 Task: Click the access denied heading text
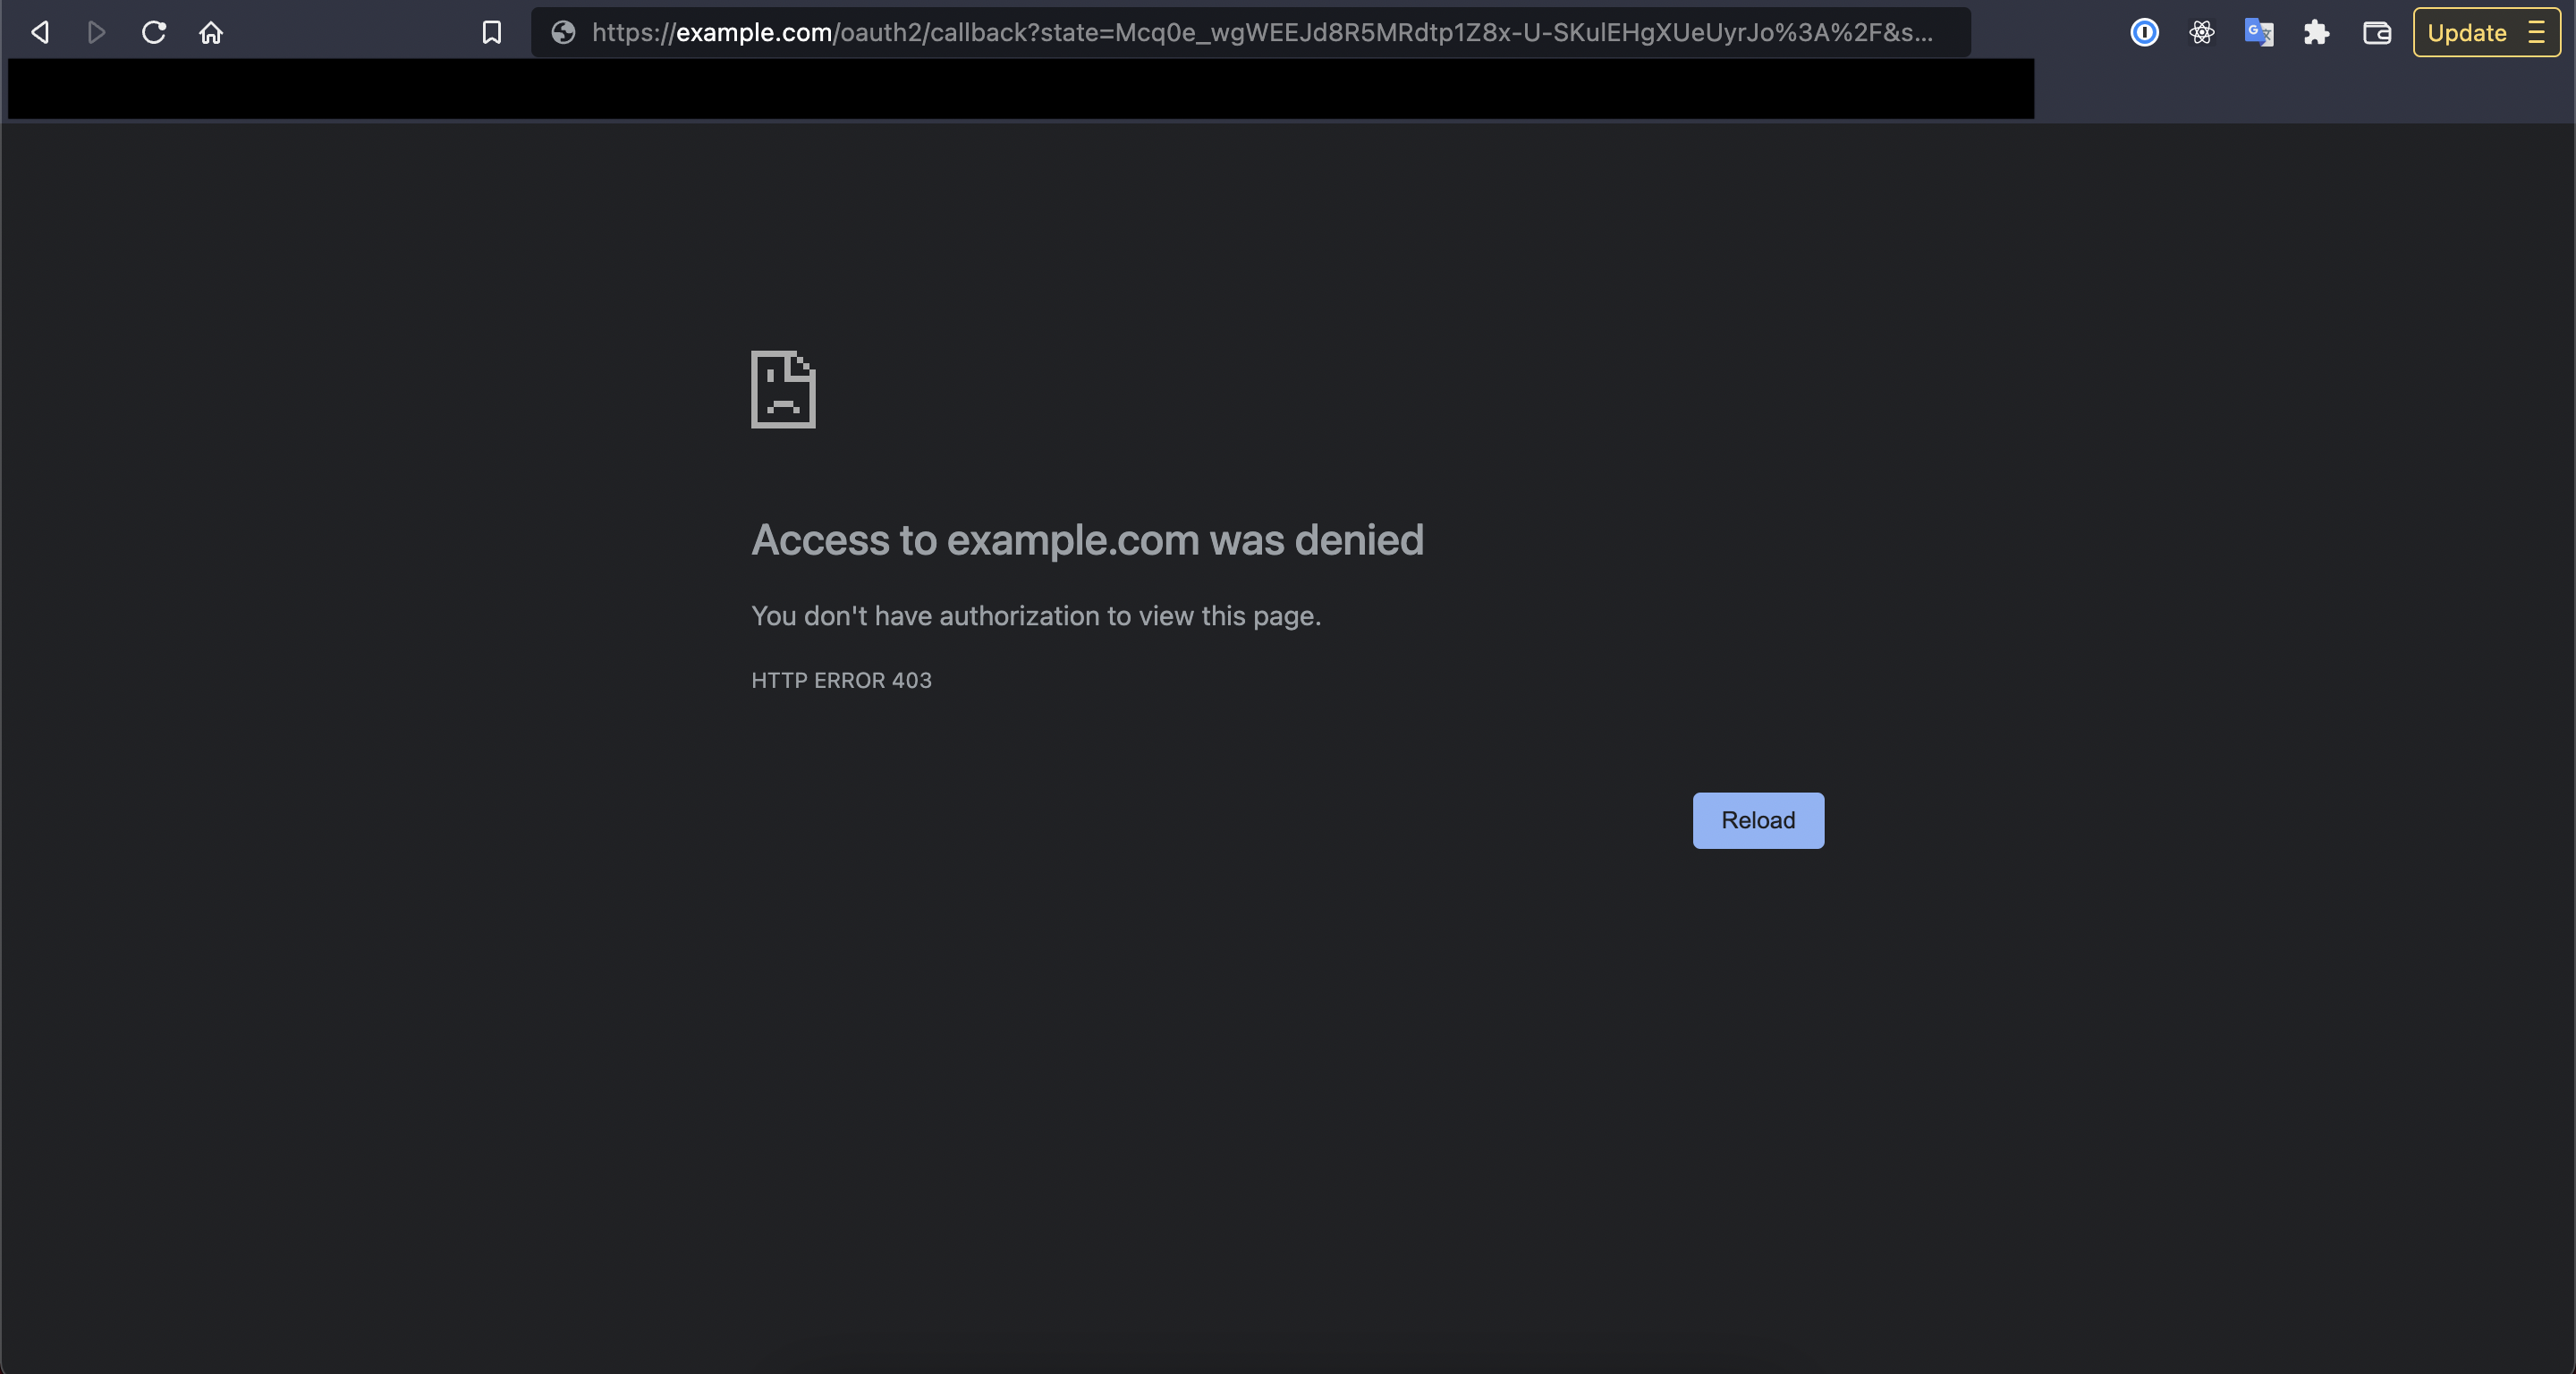click(x=1087, y=540)
